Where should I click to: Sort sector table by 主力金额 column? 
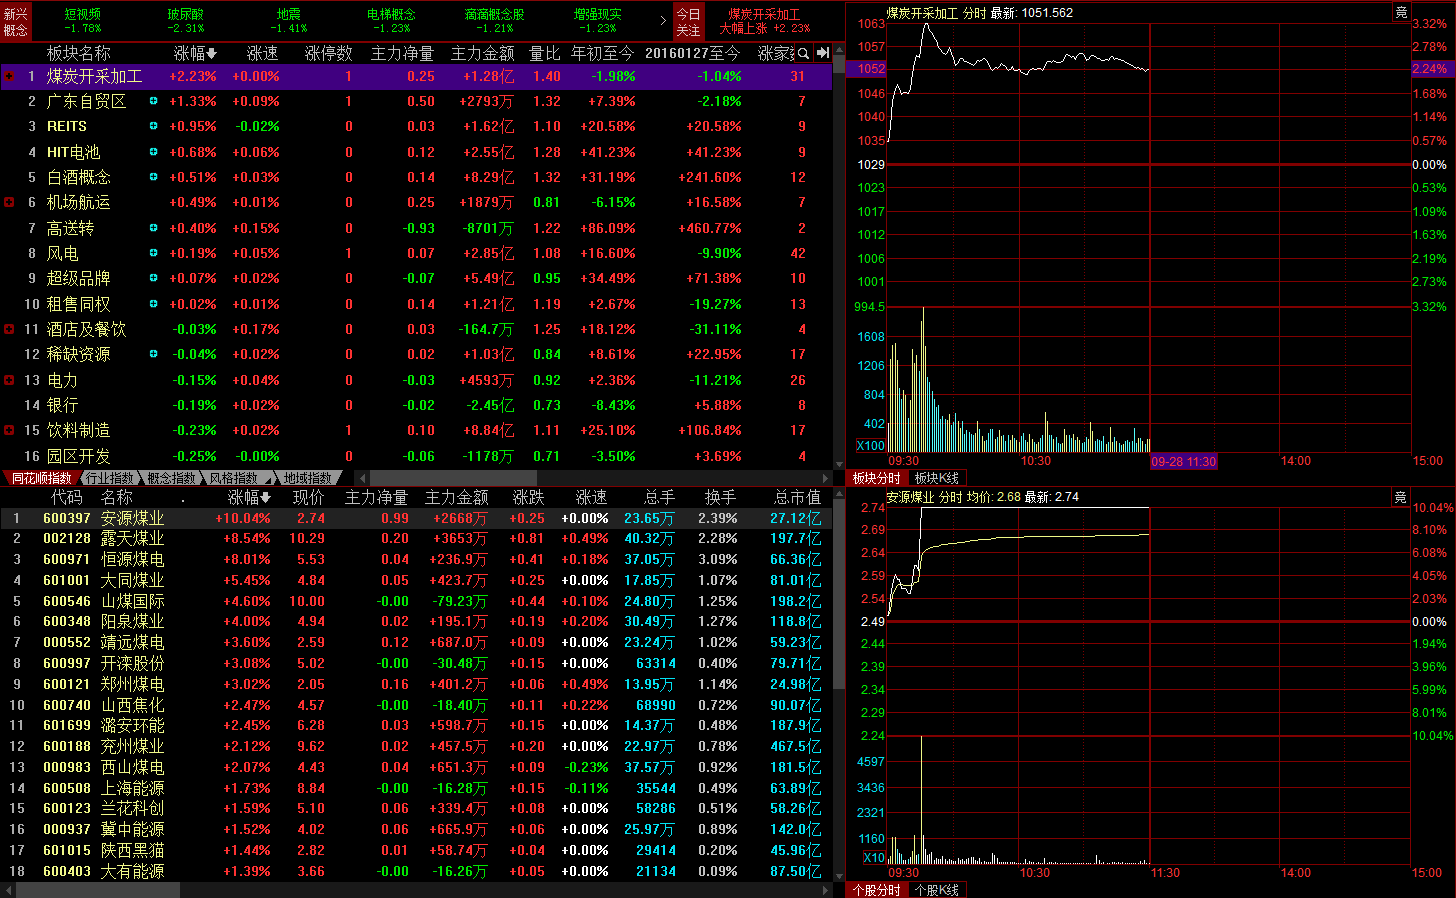pyautogui.click(x=482, y=53)
